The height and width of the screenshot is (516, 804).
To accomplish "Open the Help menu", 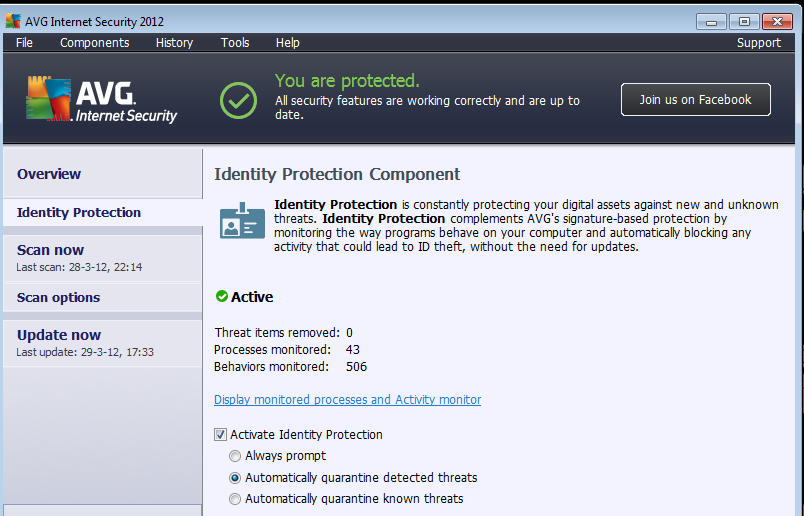I will click(287, 43).
